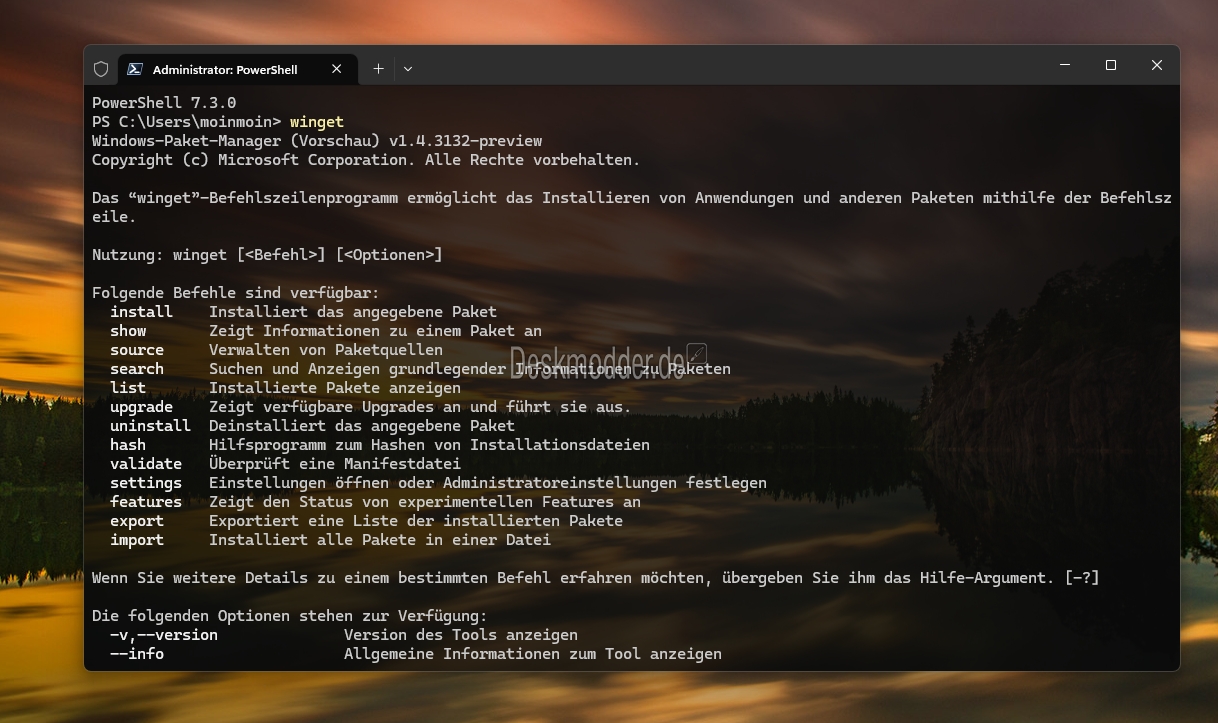Minimize the Terminal window
1218x723 pixels.
1065,65
